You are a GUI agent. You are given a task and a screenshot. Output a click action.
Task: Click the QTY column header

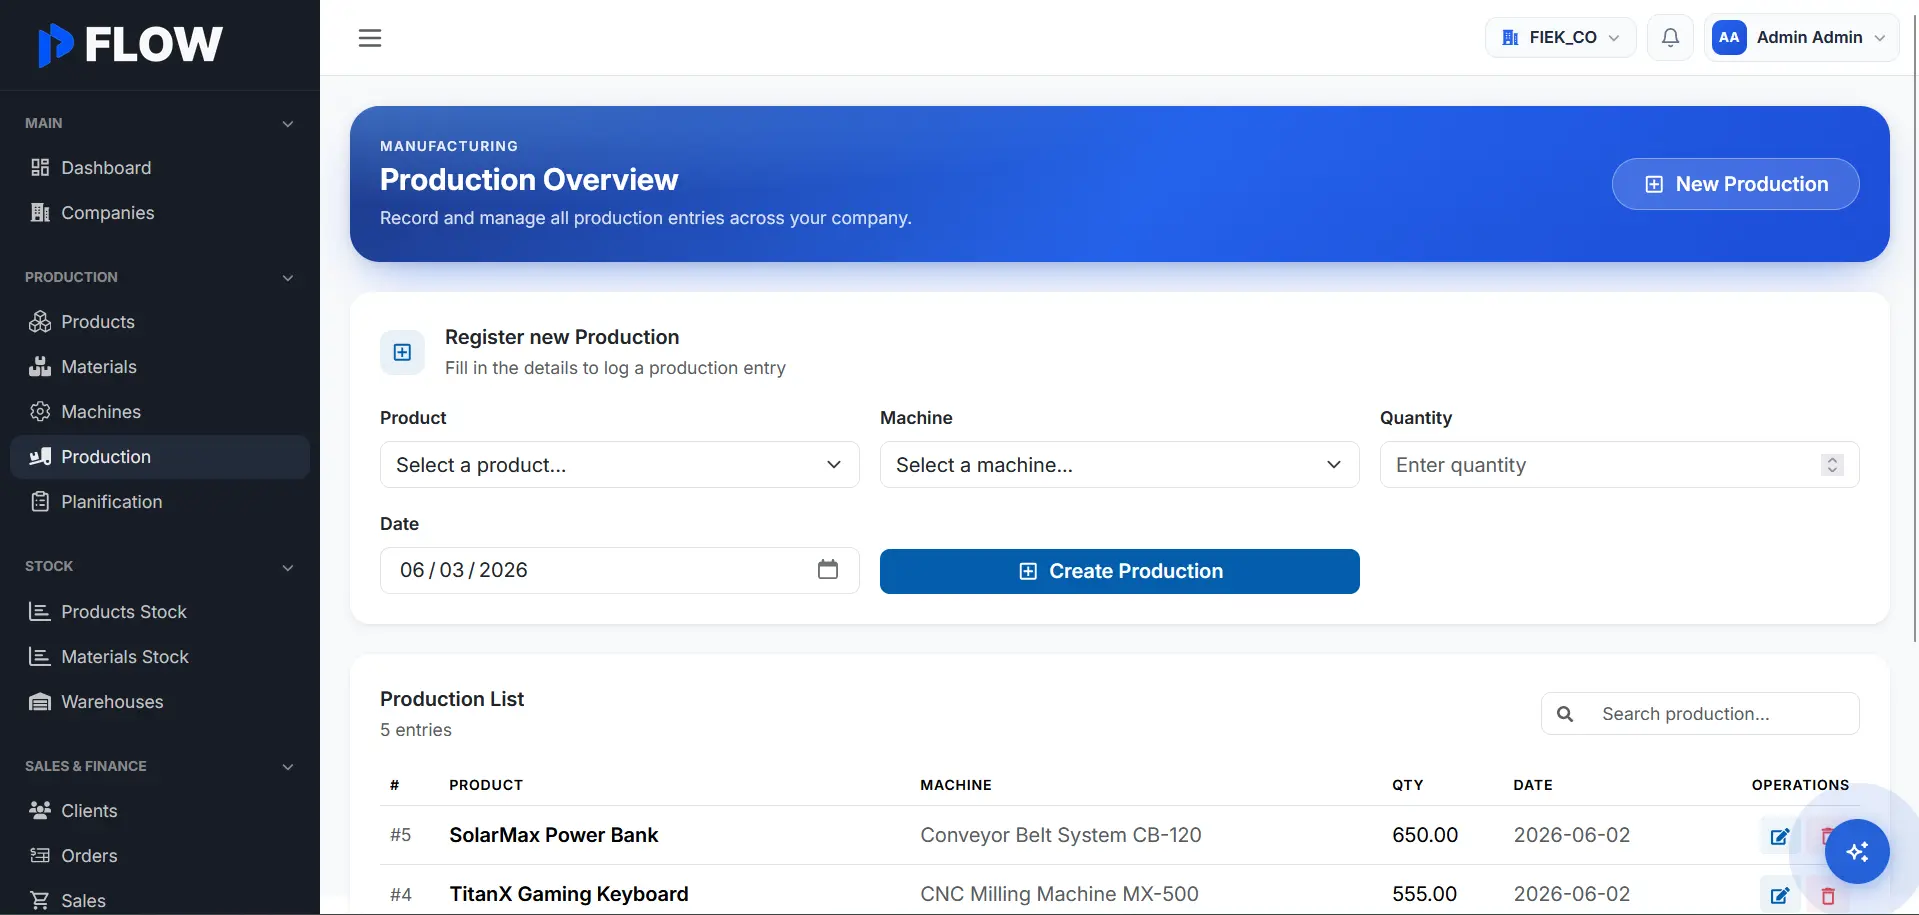click(x=1407, y=785)
